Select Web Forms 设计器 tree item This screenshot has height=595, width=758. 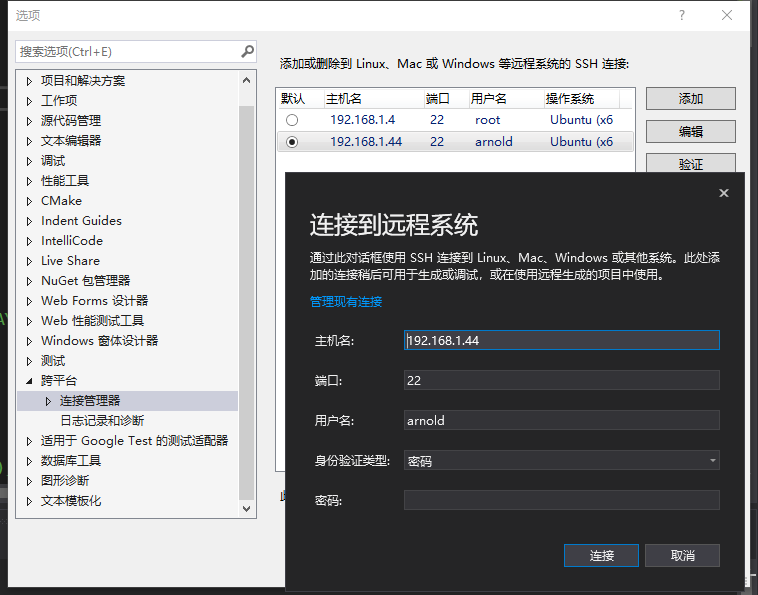[95, 301]
